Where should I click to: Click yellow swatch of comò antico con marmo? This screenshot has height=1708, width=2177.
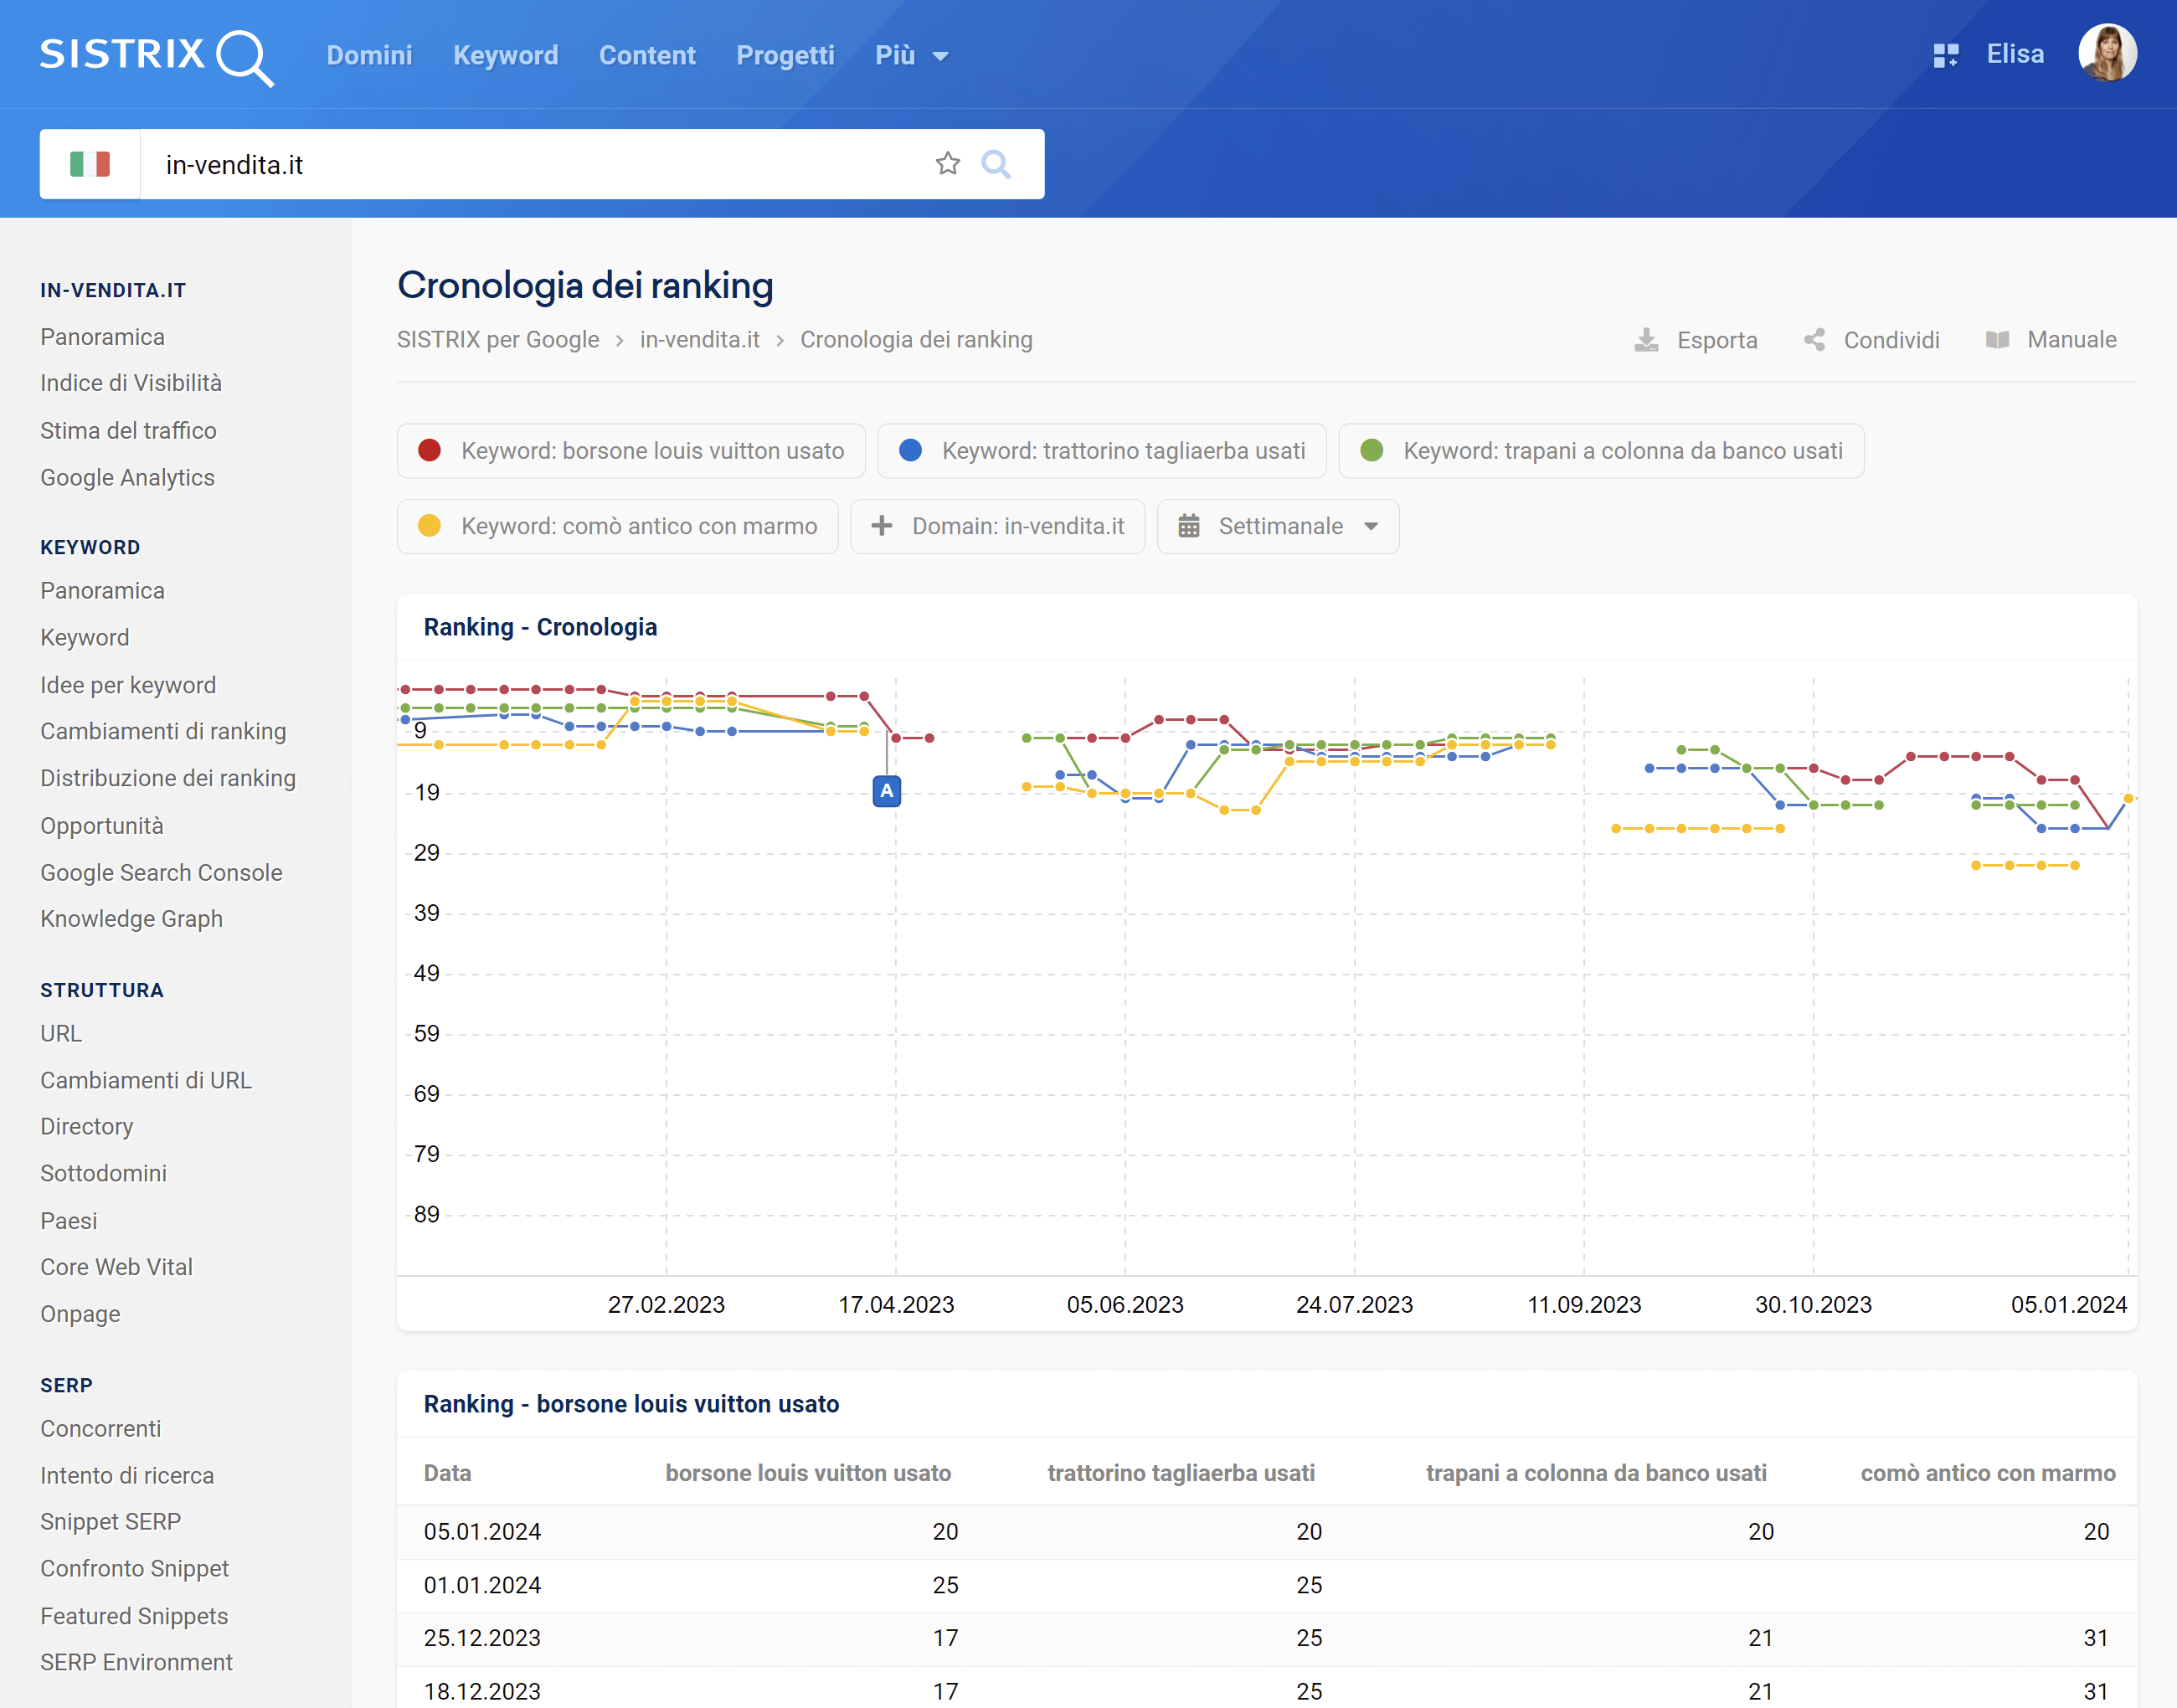click(x=429, y=526)
